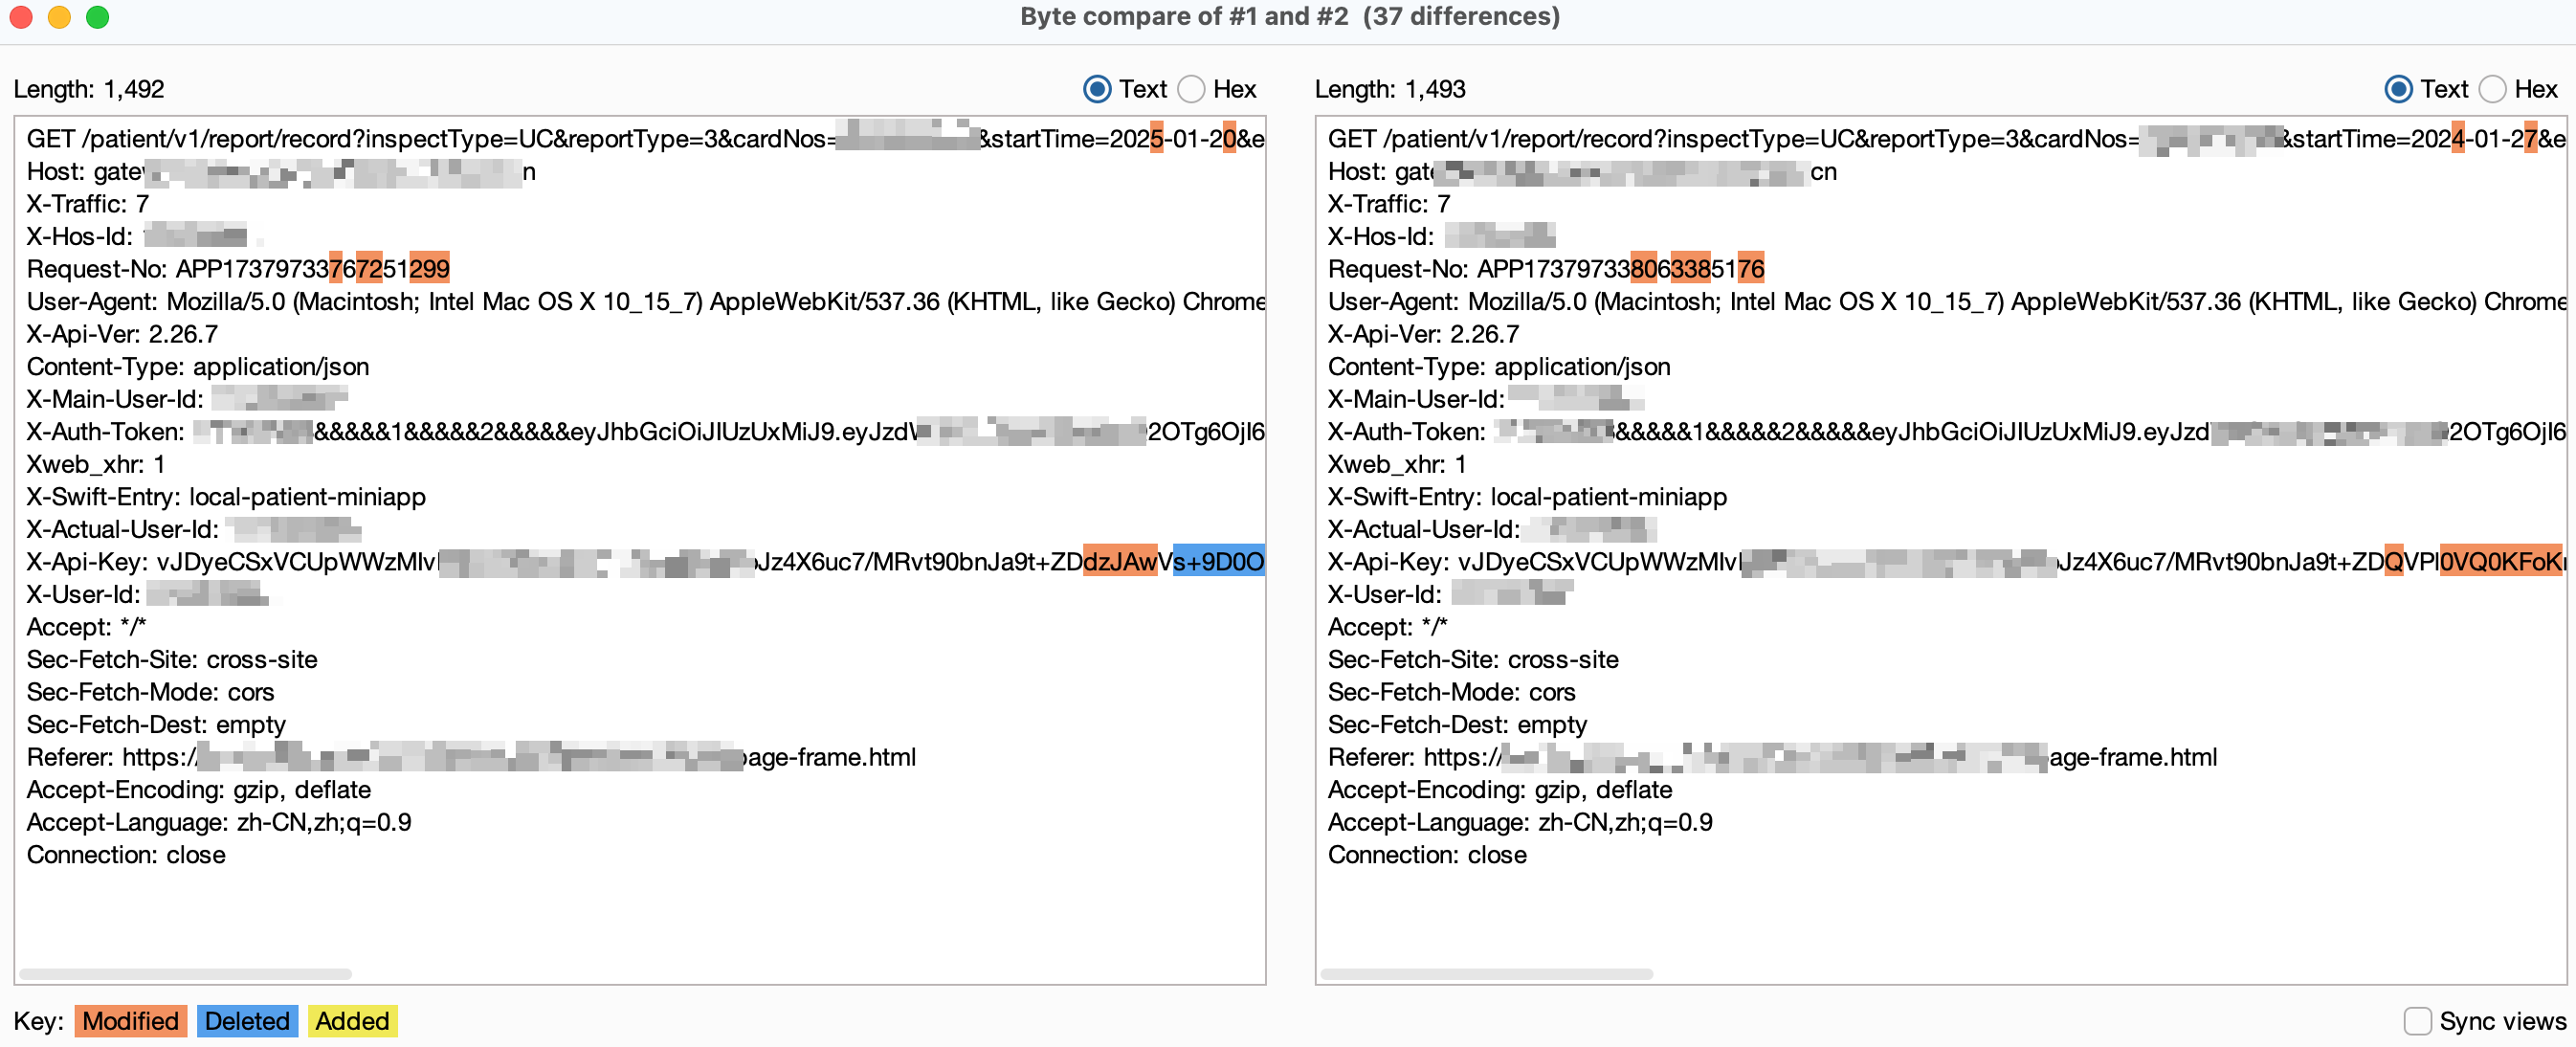Click the modified Request-No digits in right pane
This screenshot has width=2576, height=1047.
click(1689, 269)
